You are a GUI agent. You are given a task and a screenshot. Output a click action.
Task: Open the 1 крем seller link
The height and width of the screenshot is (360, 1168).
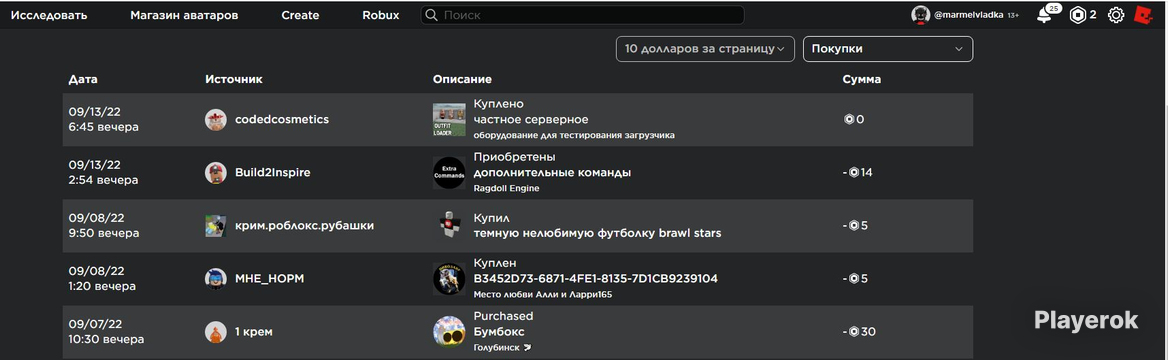(253, 332)
